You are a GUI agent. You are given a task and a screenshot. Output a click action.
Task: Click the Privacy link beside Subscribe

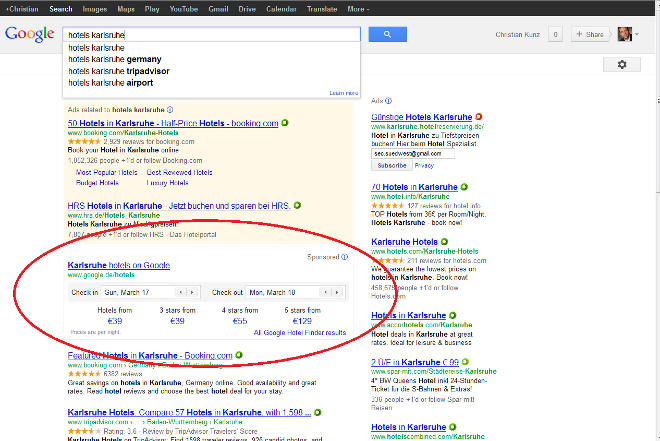click(x=424, y=165)
